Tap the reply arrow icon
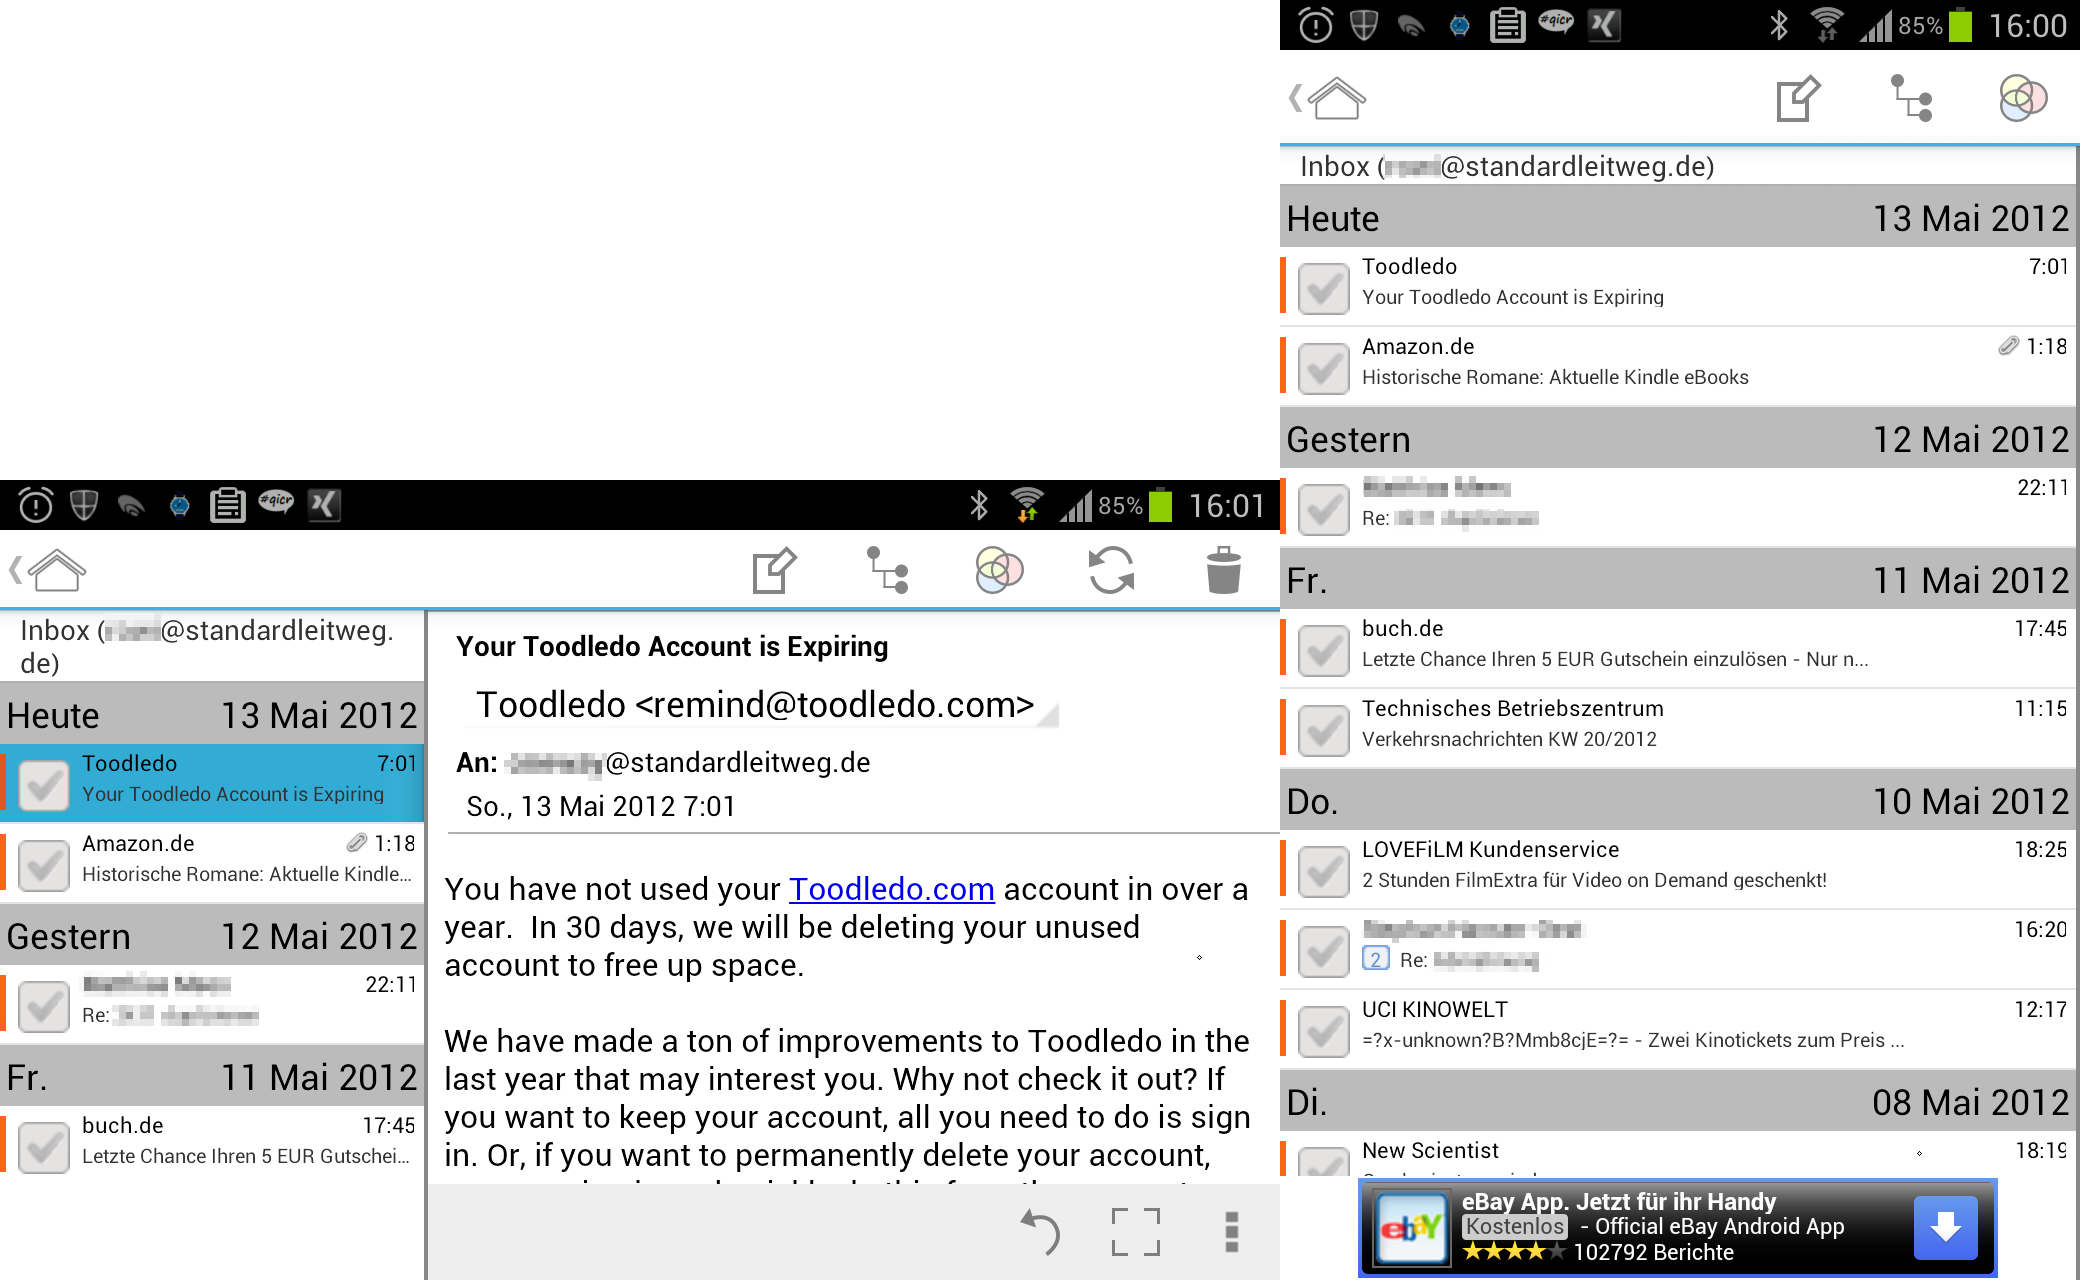 [1040, 1231]
